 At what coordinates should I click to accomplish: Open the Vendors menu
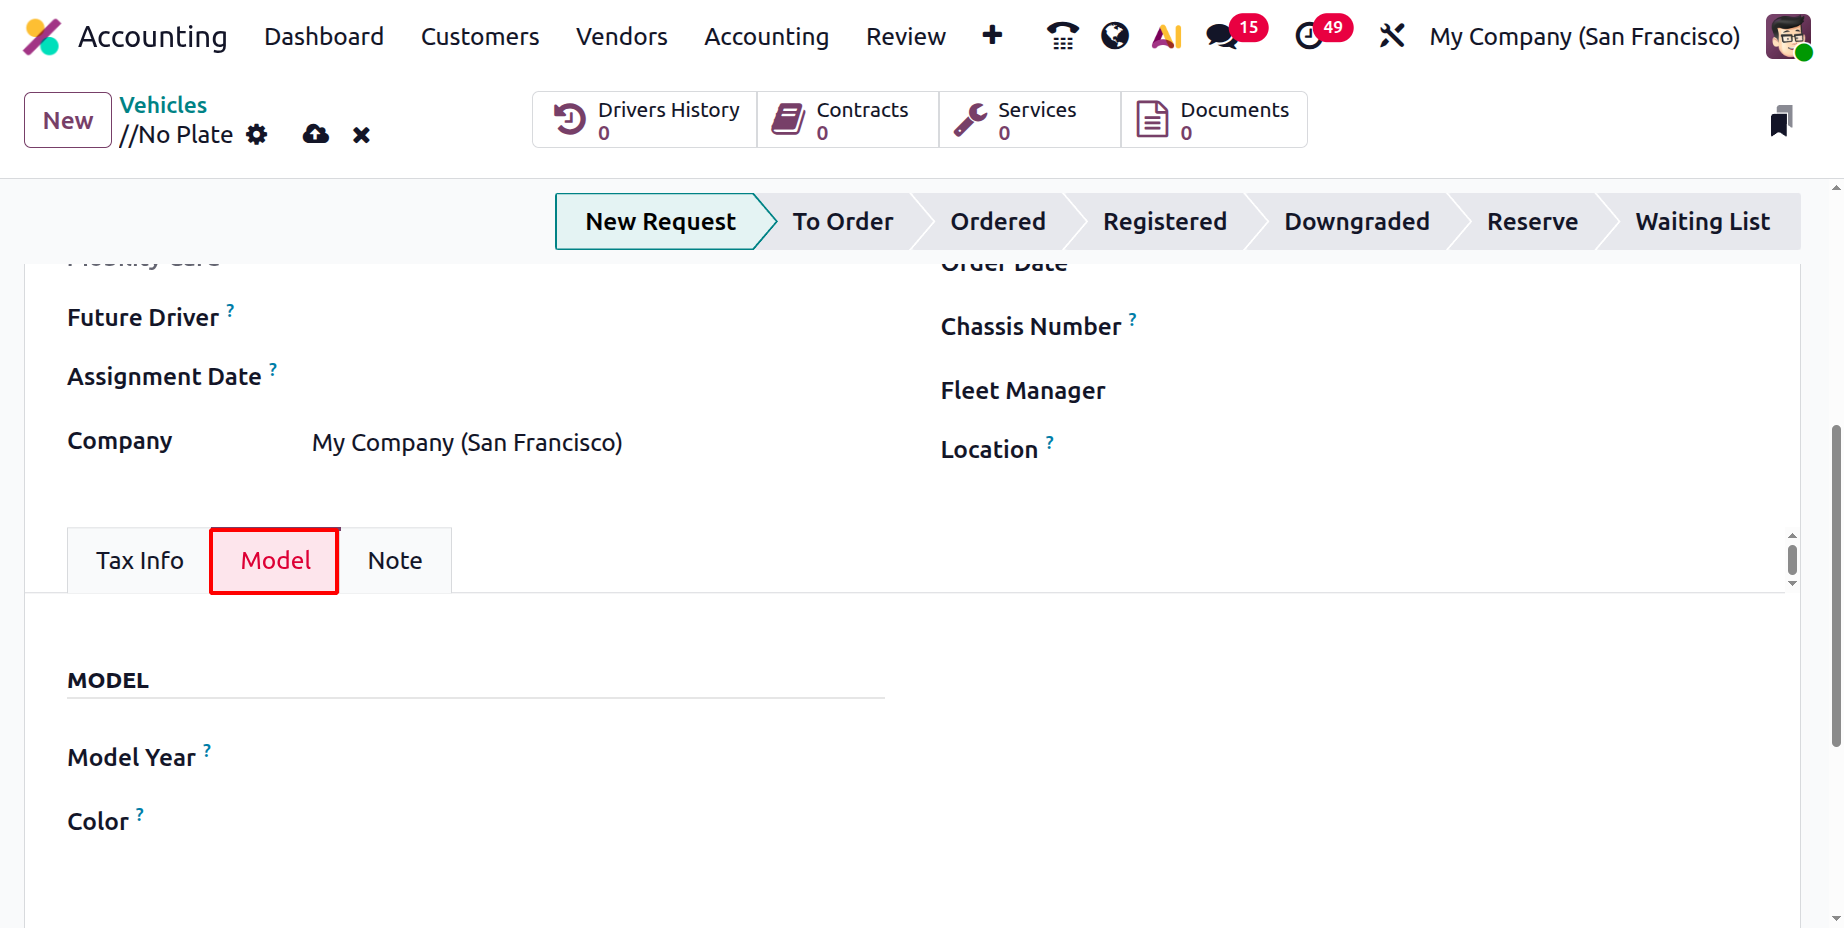coord(622,37)
